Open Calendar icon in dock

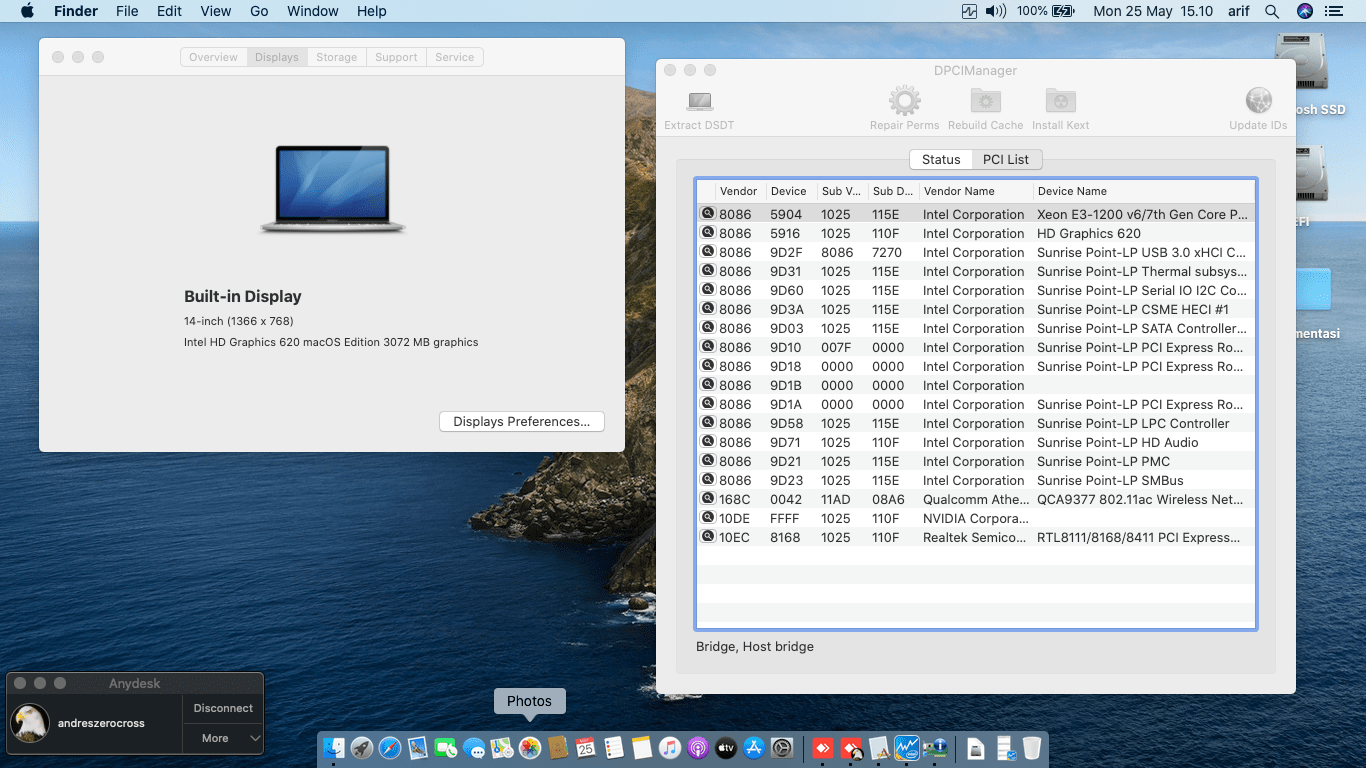point(586,748)
